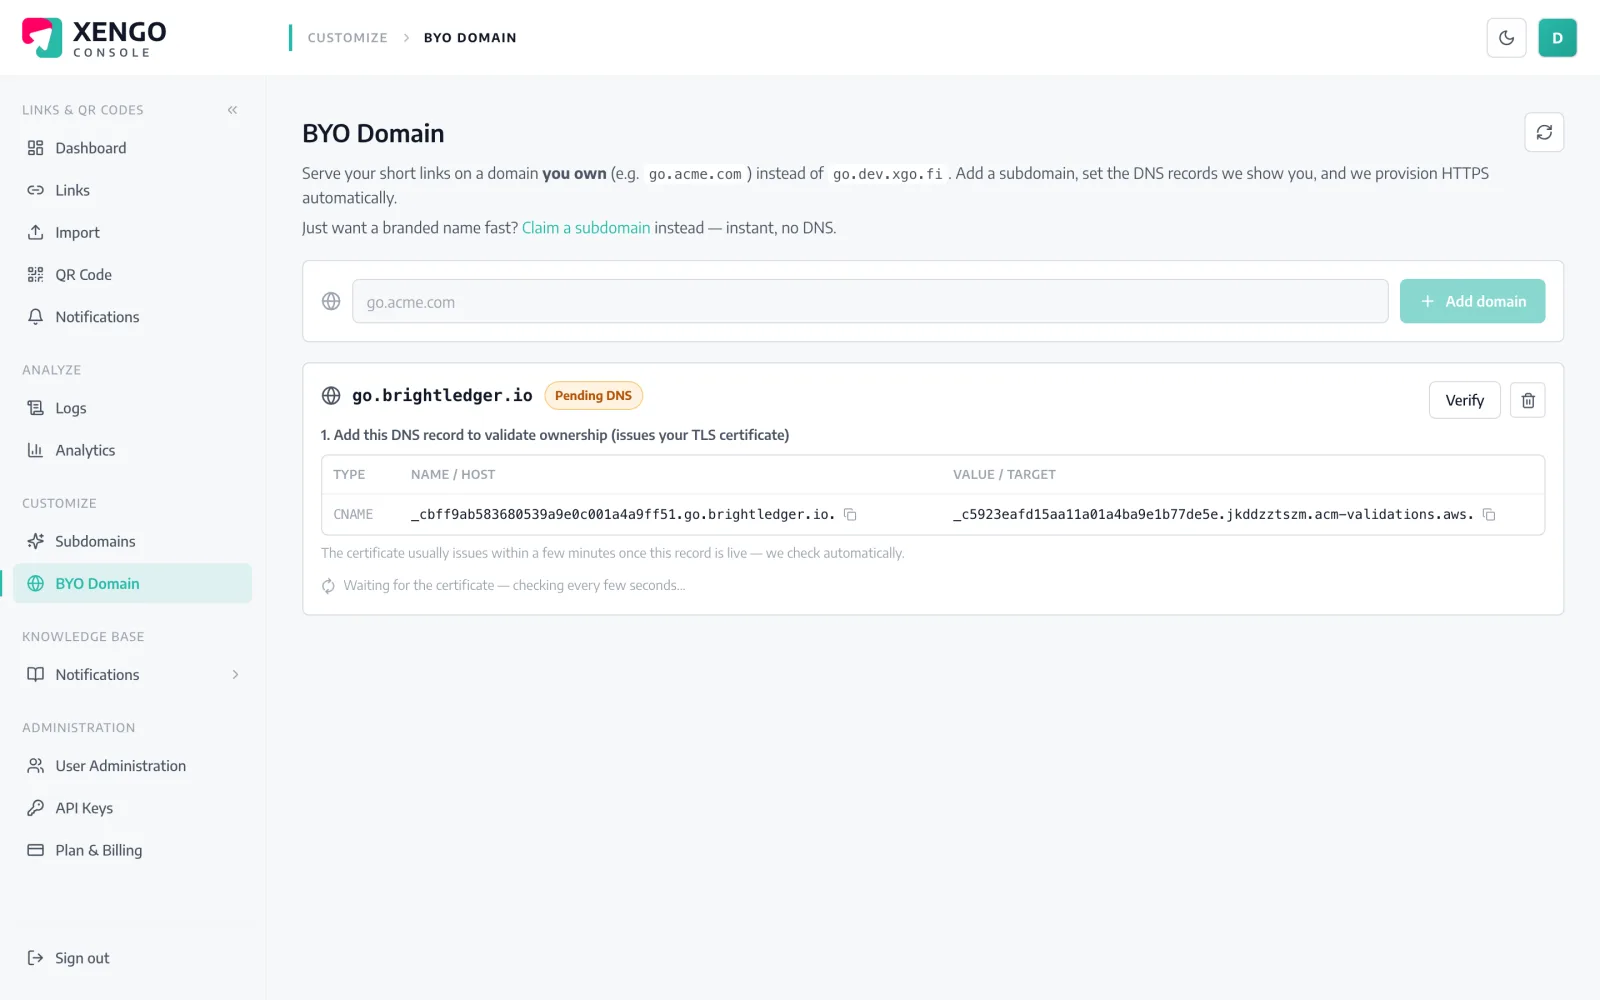Click the BYO Domain page heading

point(373,134)
